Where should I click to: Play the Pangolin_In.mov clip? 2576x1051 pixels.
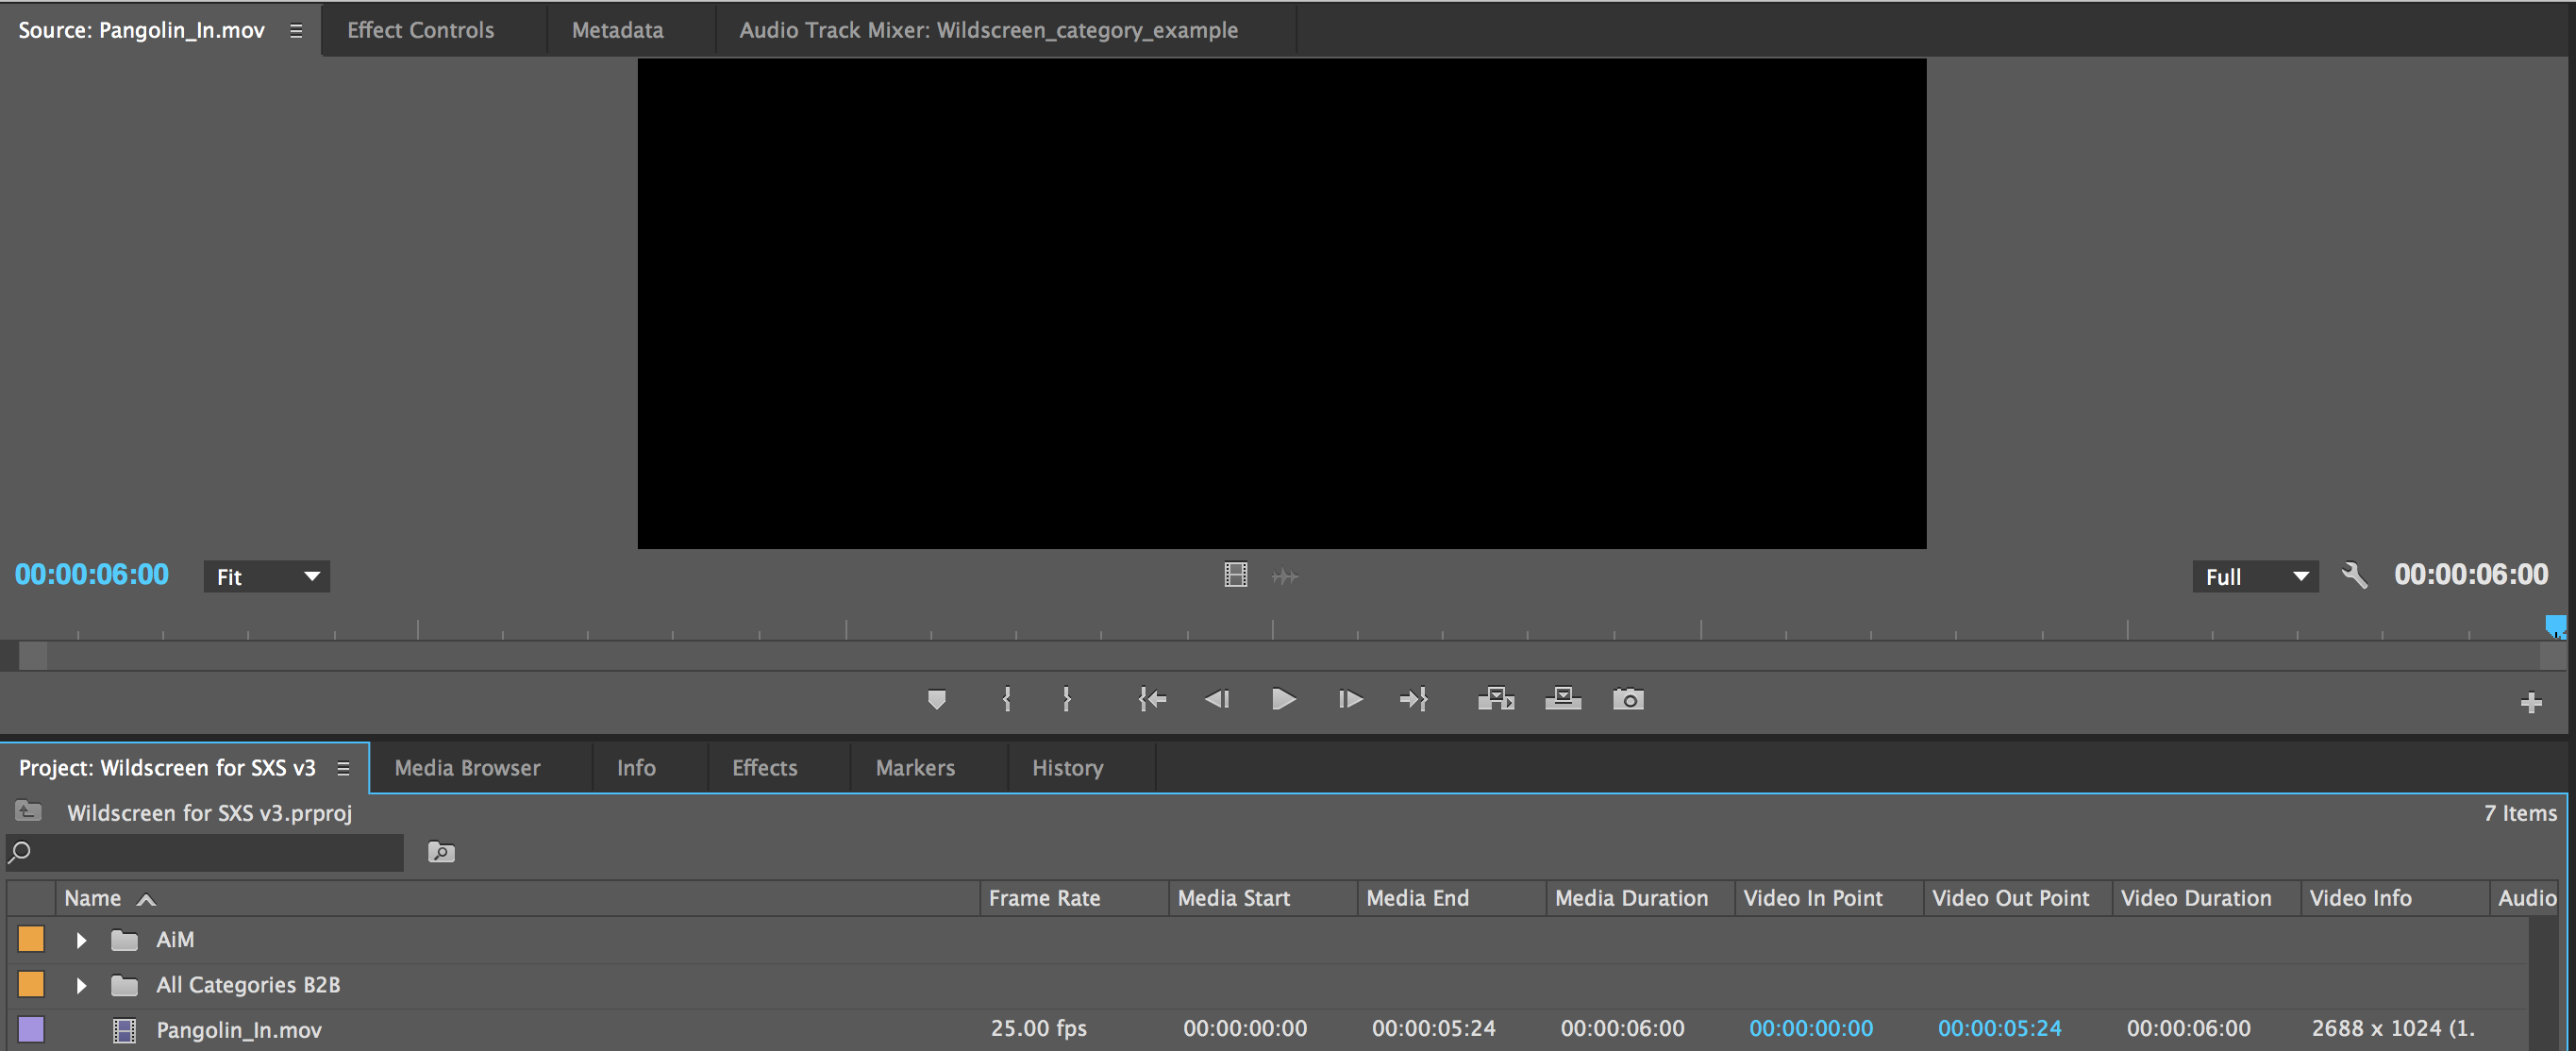1284,699
